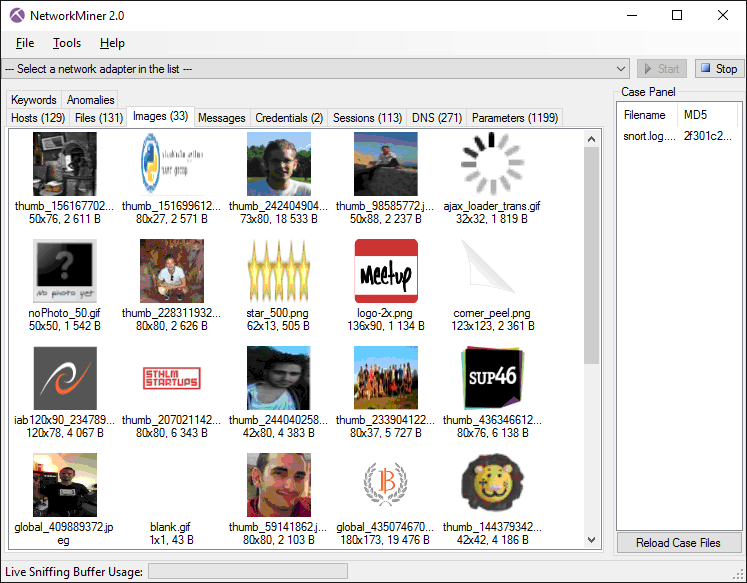
Task: Select the ajax_loader_trans.gif spinner image
Action: 492,164
